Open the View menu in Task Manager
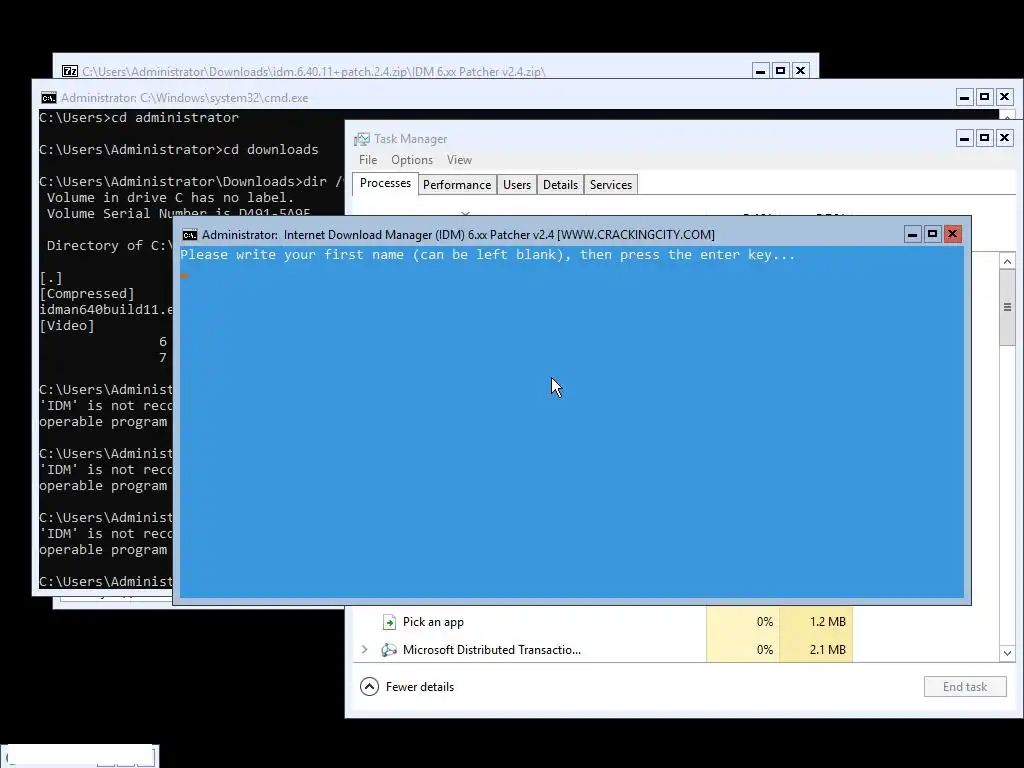1024x768 pixels. tap(459, 160)
